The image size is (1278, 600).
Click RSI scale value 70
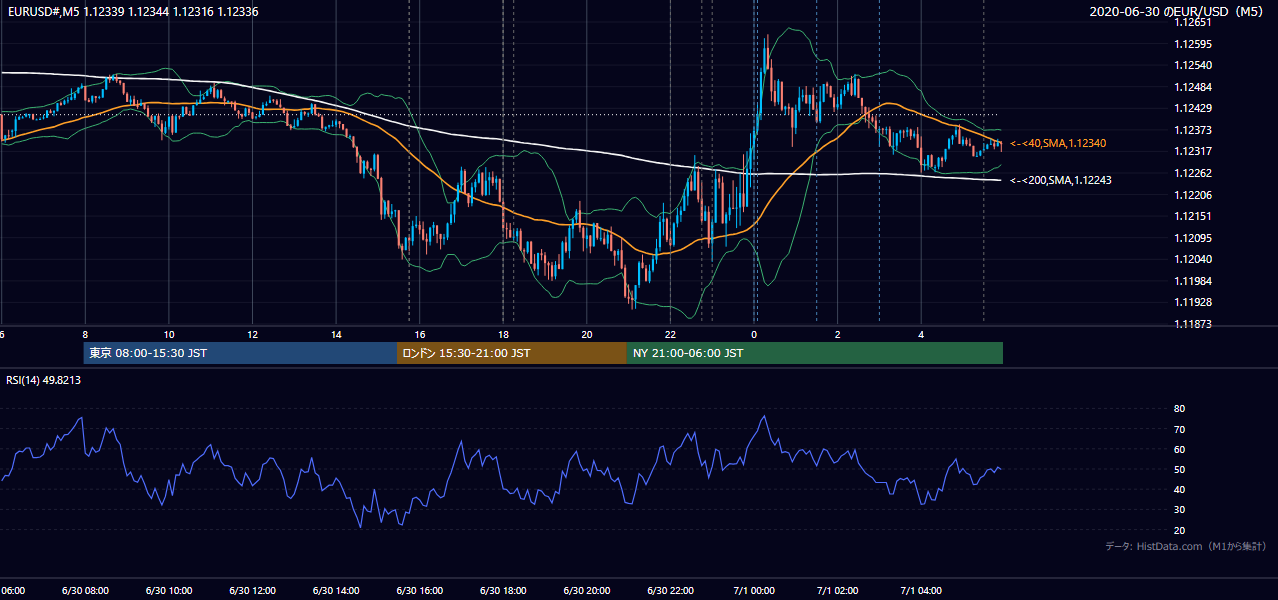[1180, 429]
